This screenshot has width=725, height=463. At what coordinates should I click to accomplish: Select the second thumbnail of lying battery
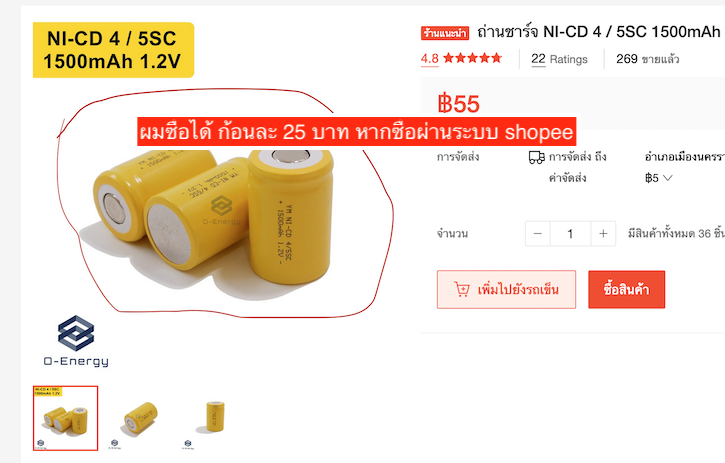click(139, 418)
